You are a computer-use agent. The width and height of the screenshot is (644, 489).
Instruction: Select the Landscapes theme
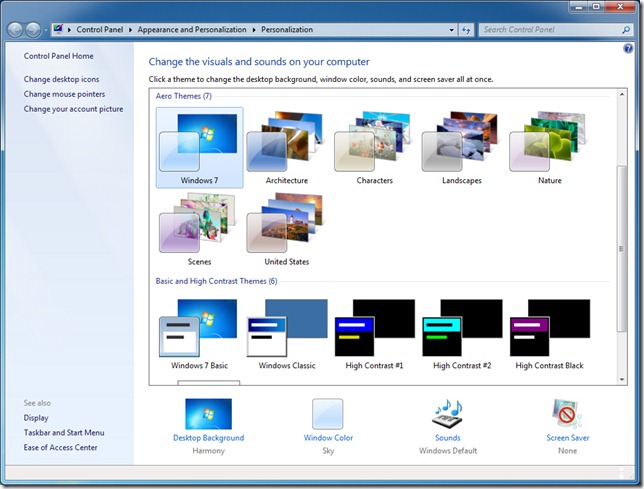(x=462, y=145)
